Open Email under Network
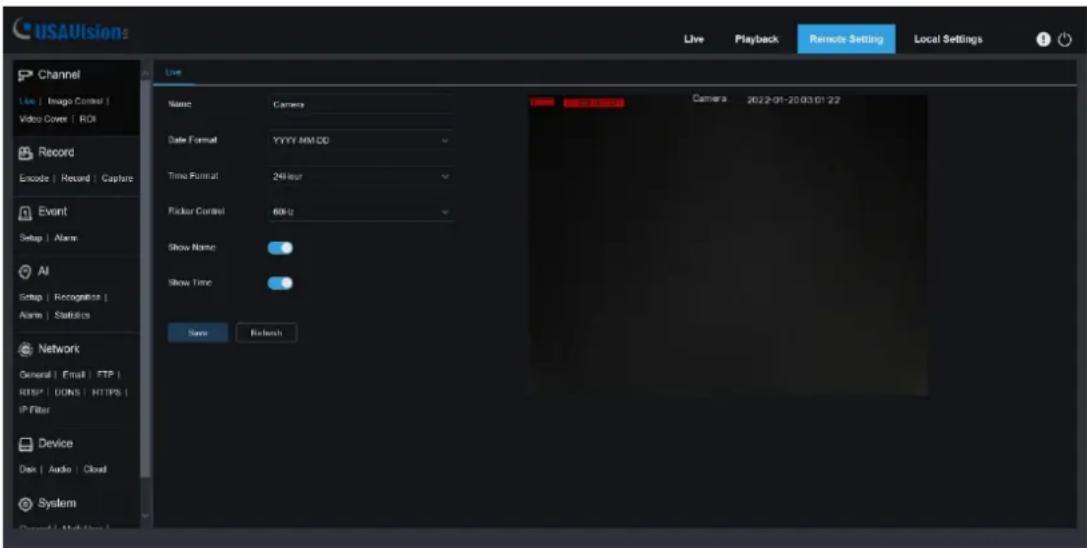Screen dimensions: 1087x548 pyautogui.click(x=74, y=375)
